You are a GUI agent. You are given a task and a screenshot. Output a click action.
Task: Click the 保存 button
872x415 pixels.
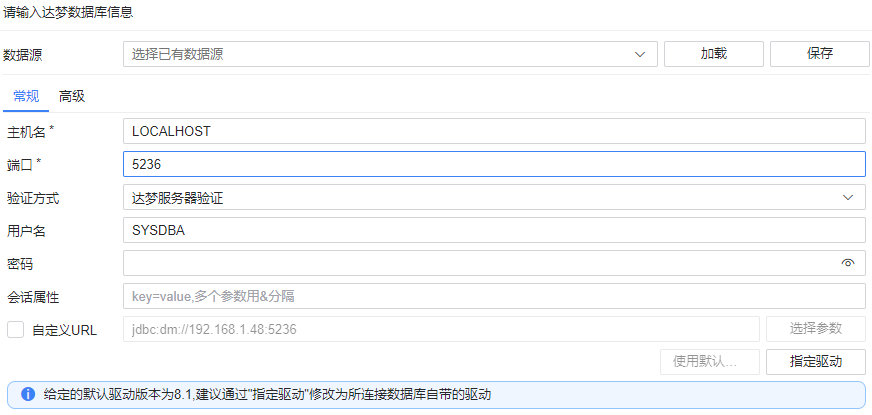(820, 54)
